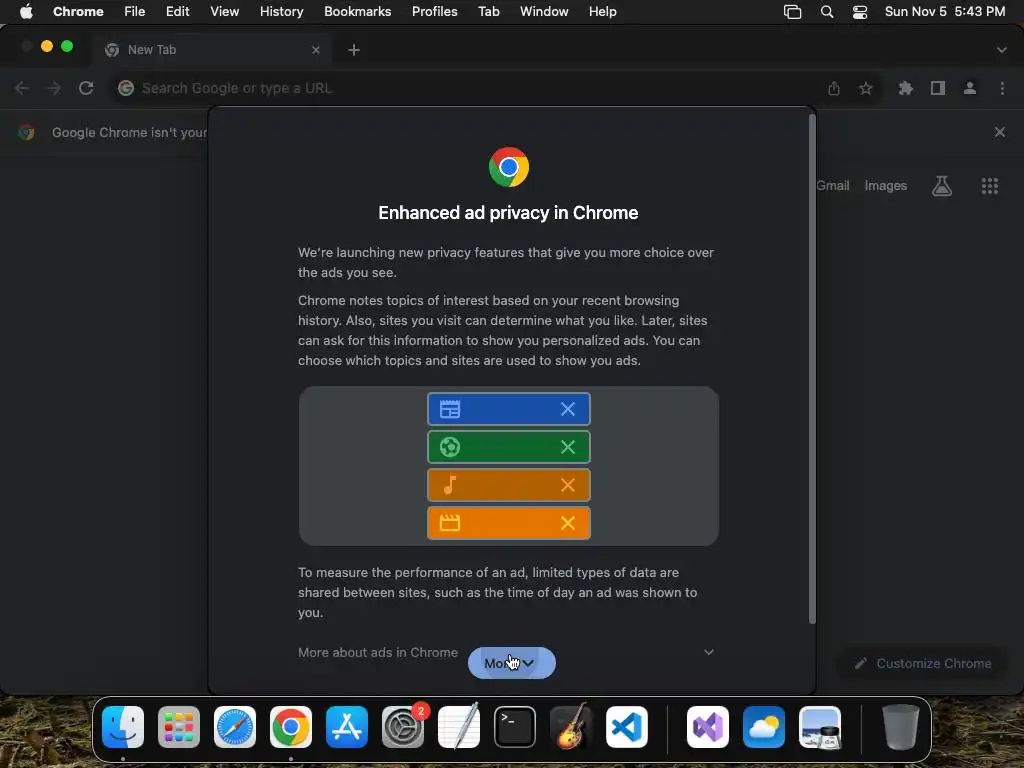Open Launchpad from the Dock
The width and height of the screenshot is (1024, 768).
click(179, 727)
